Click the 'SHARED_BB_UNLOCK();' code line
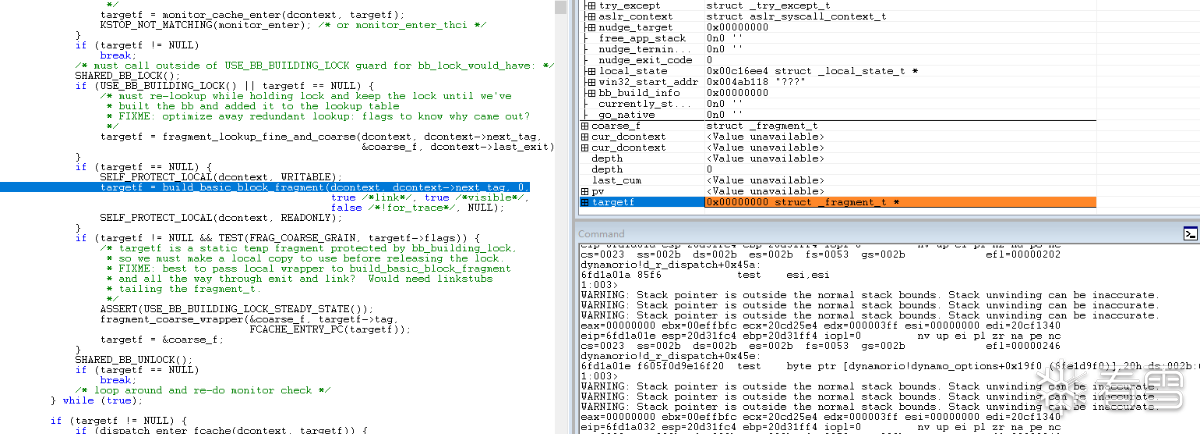1200x434 pixels. click(x=133, y=360)
